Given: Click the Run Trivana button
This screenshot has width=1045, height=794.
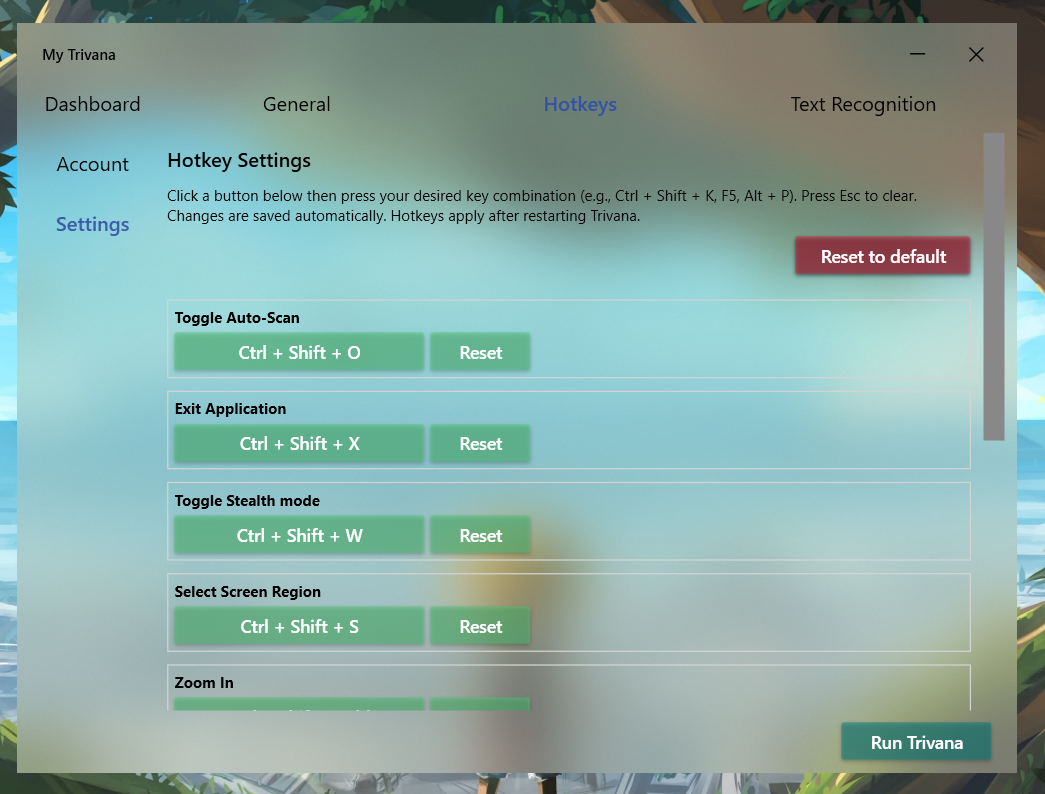Looking at the screenshot, I should [x=916, y=742].
